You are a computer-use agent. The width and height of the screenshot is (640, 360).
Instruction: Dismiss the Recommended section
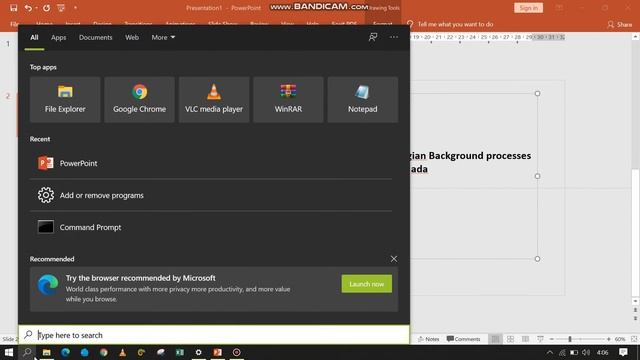[393, 259]
